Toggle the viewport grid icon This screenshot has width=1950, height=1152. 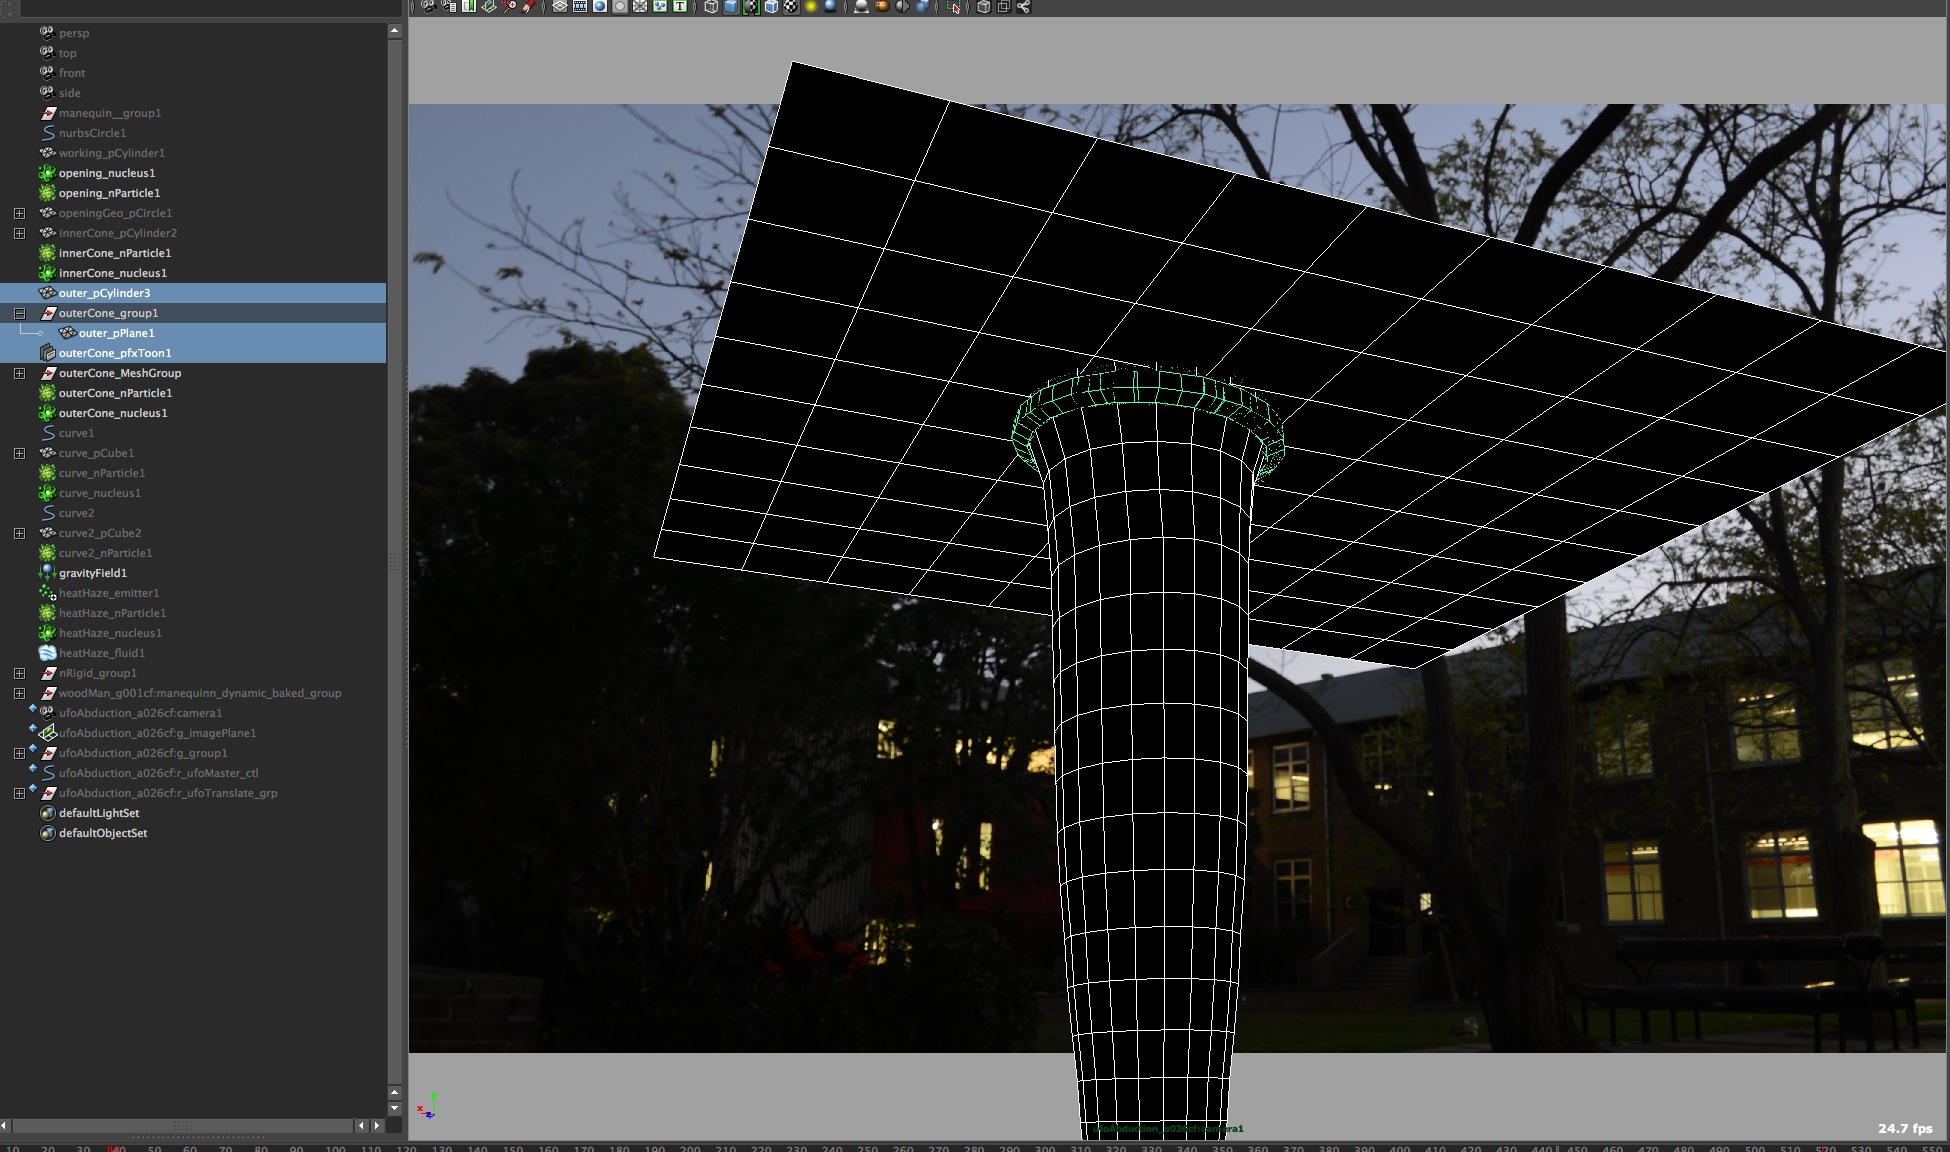(559, 6)
